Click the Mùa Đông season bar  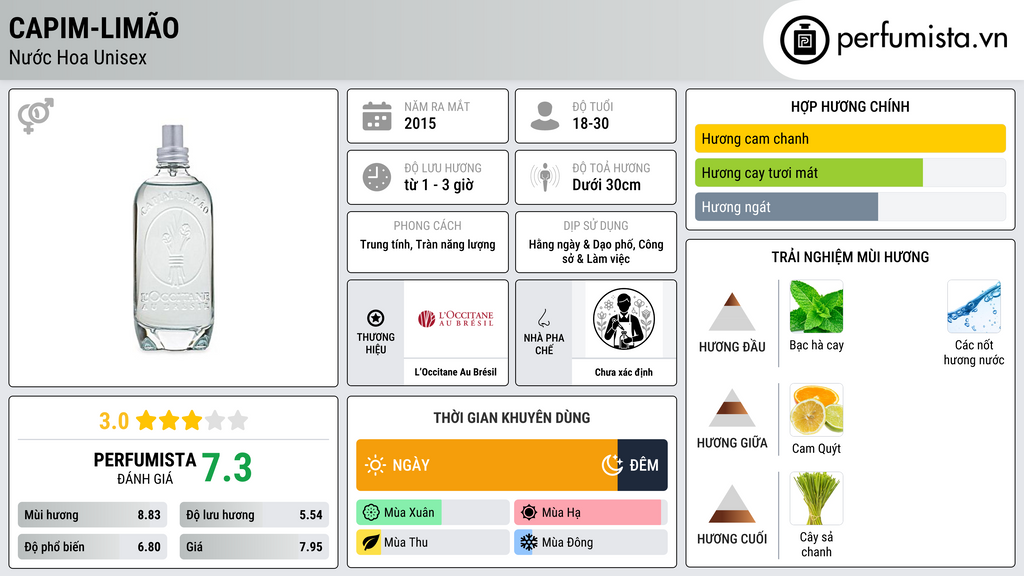click(x=591, y=543)
